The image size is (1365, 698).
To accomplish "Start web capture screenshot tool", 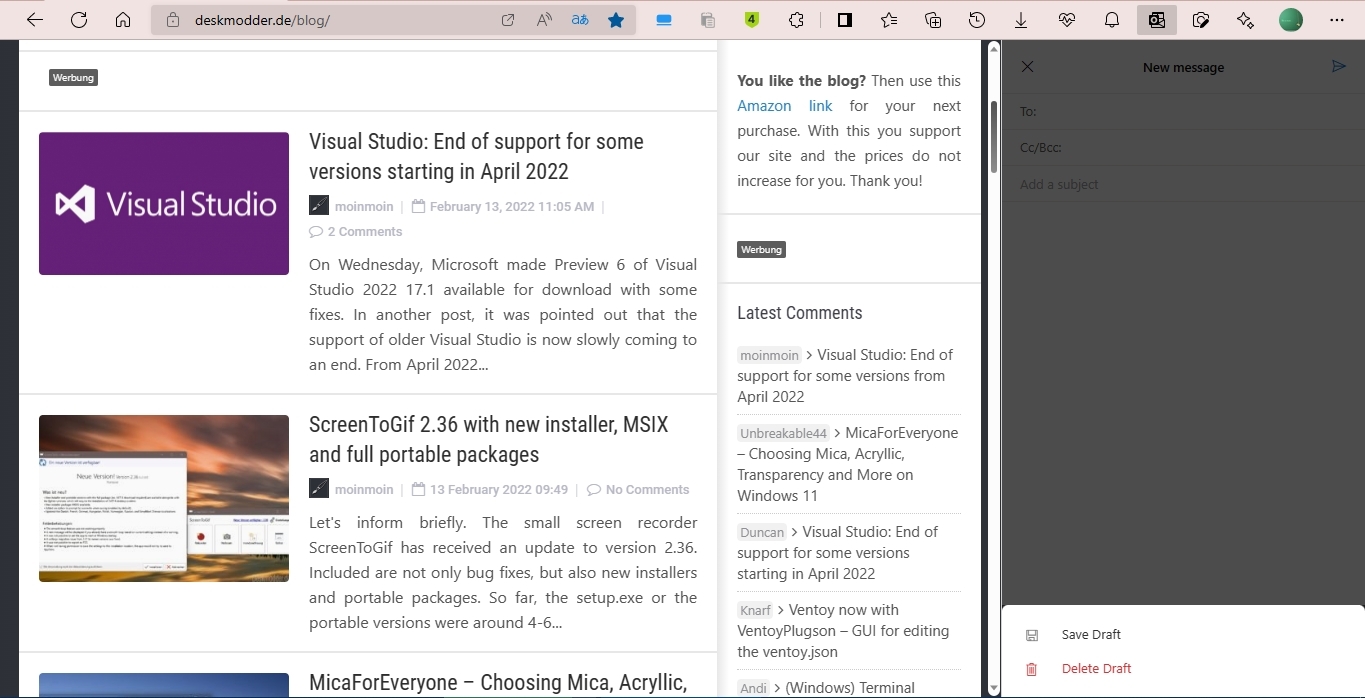I will 1201,20.
